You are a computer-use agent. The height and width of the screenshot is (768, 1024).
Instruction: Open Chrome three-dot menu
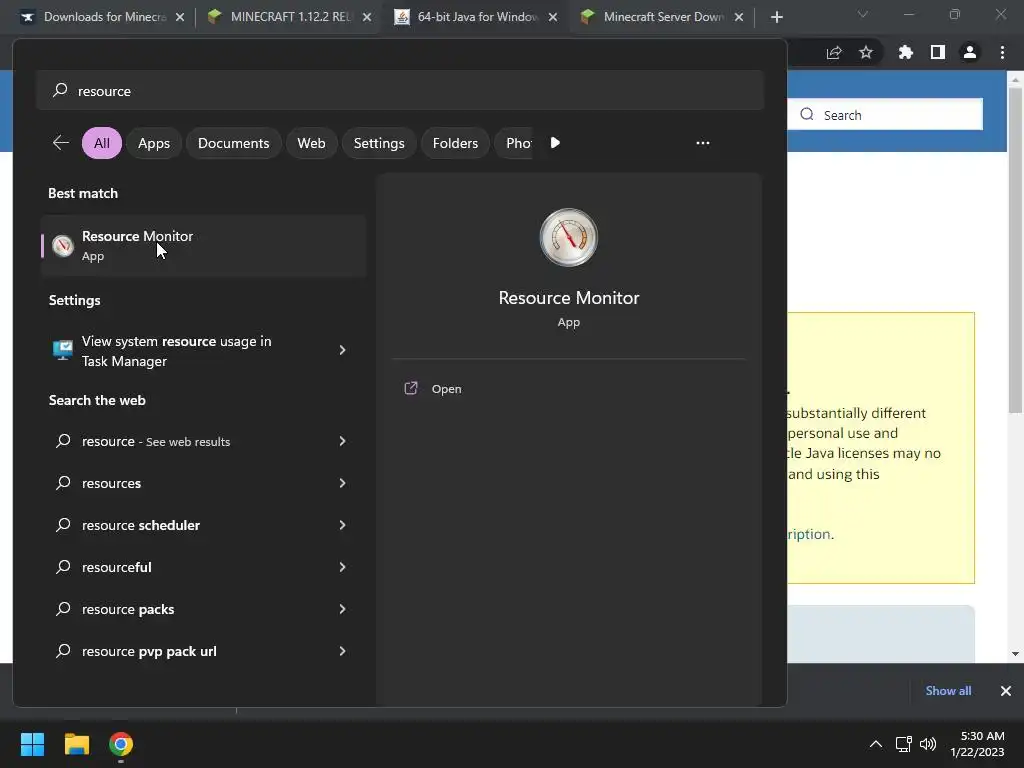point(1002,52)
